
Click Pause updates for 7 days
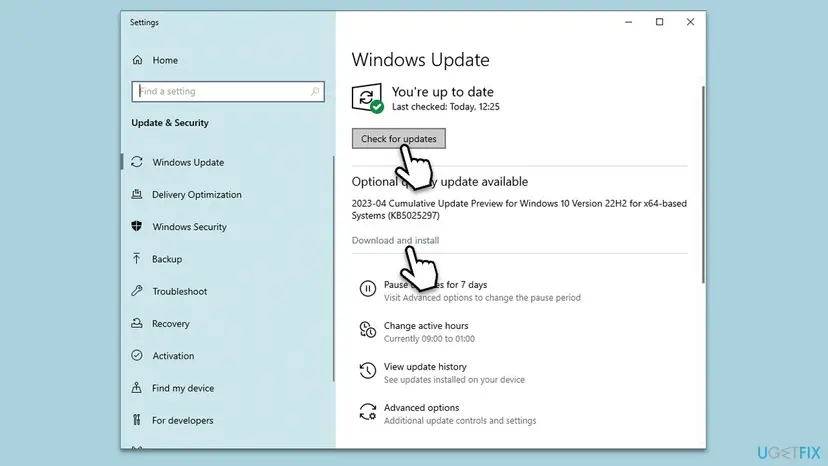435,284
